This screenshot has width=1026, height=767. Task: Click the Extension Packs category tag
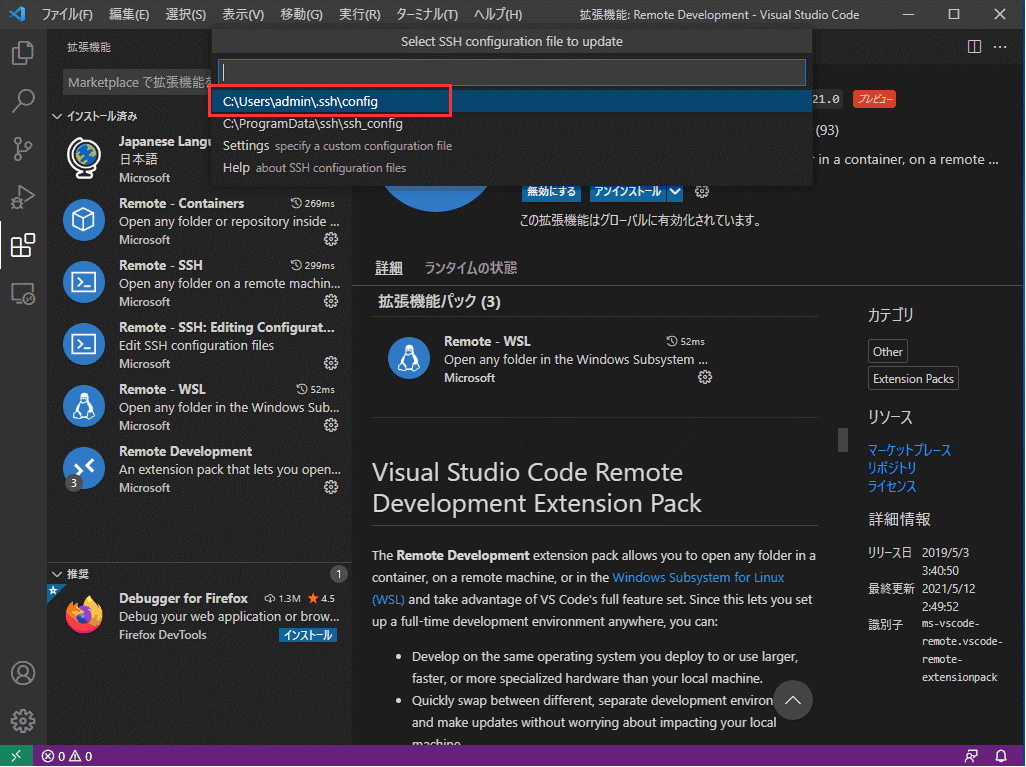pyautogui.click(x=913, y=378)
